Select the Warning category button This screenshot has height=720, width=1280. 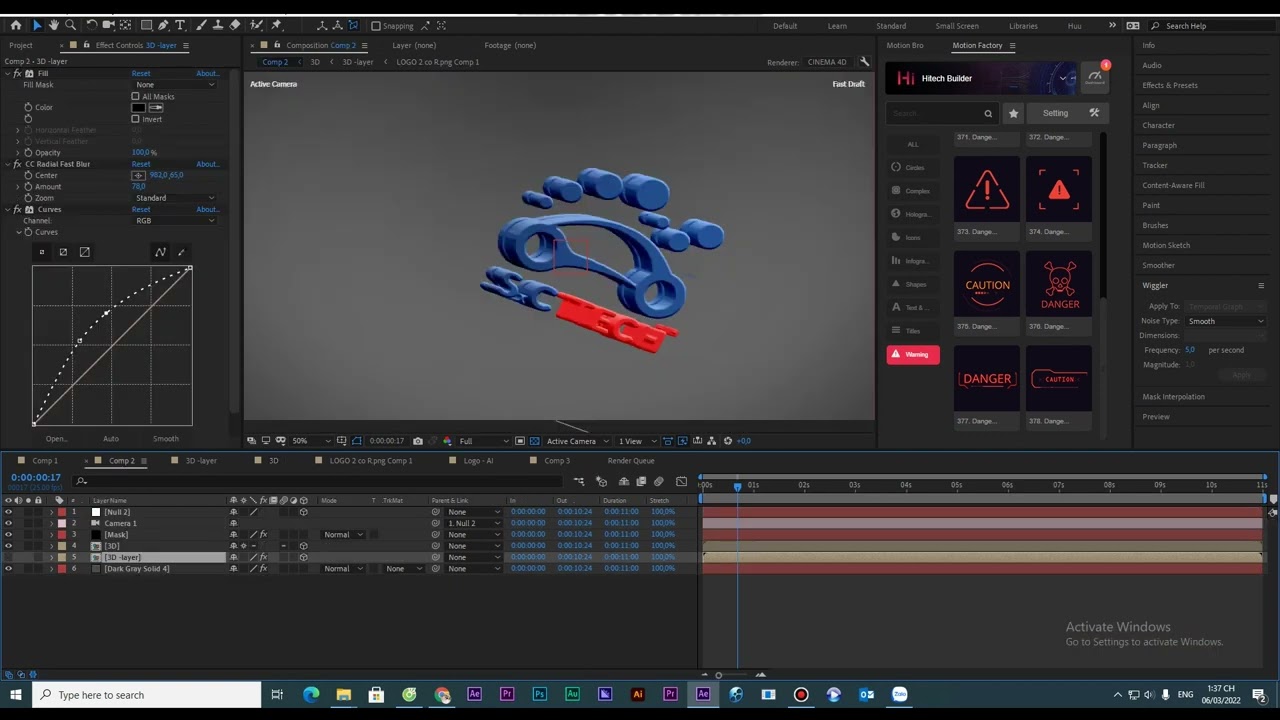913,354
